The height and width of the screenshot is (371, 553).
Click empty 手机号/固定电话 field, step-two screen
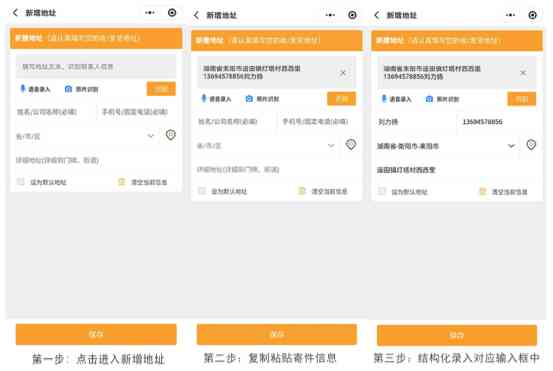pyautogui.click(x=317, y=121)
